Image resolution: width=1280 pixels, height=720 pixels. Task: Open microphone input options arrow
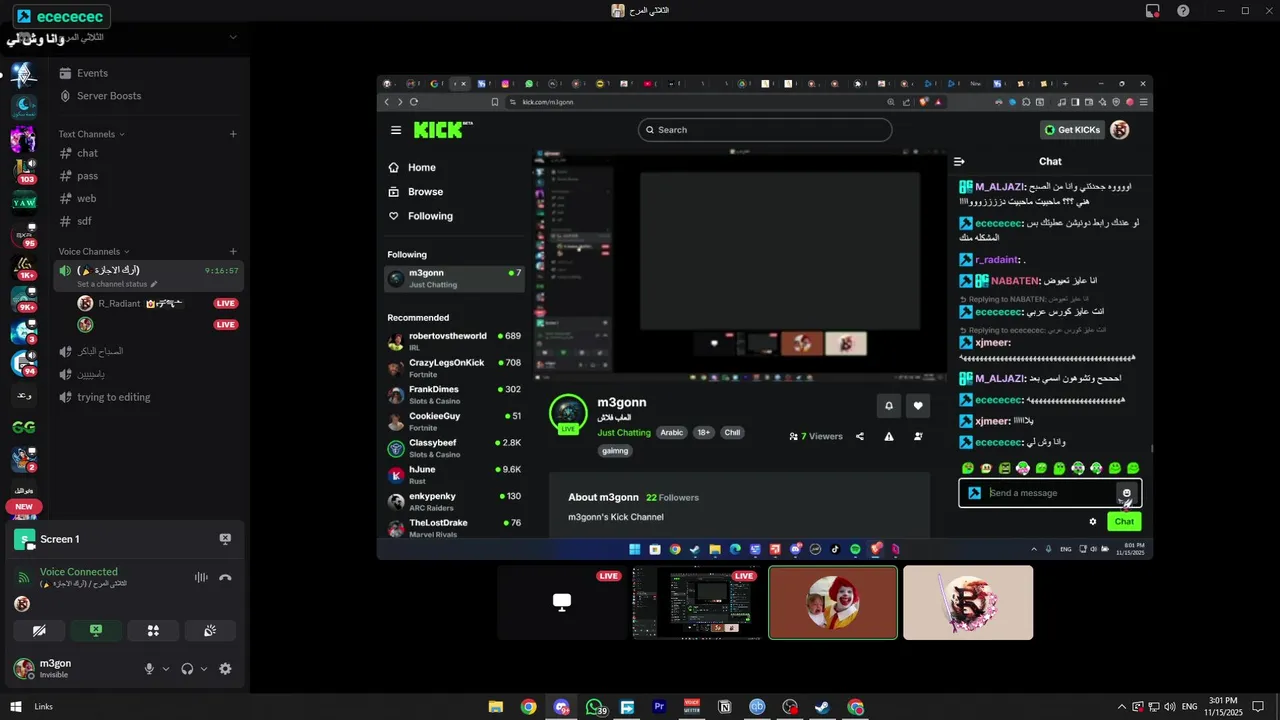tap(166, 669)
